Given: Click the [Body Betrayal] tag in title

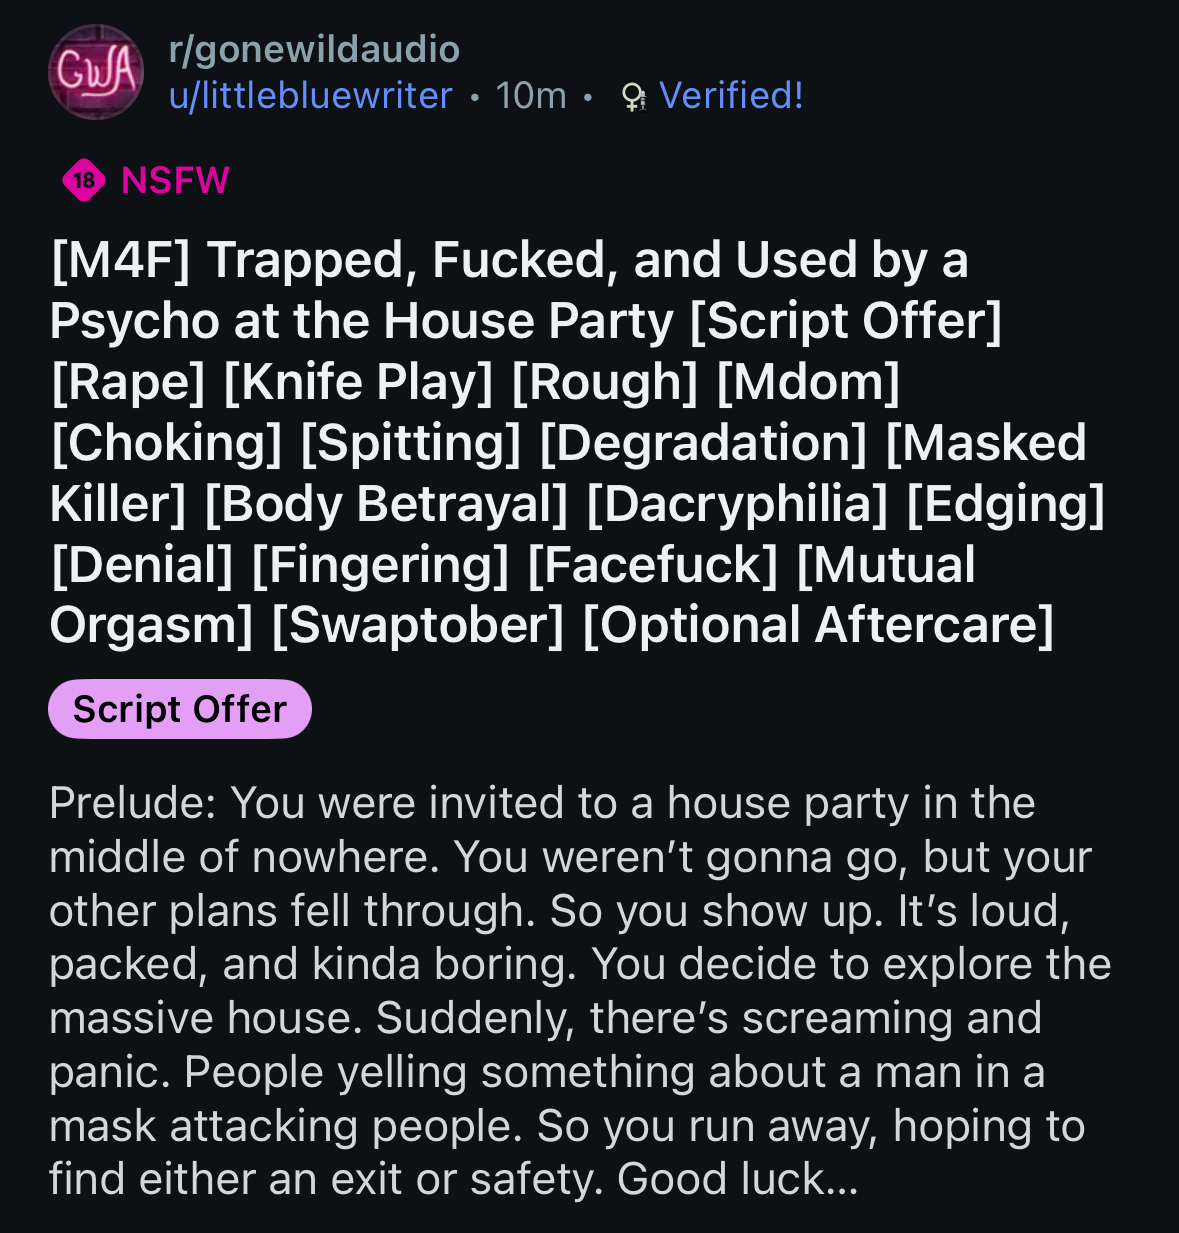Looking at the screenshot, I should [x=386, y=504].
